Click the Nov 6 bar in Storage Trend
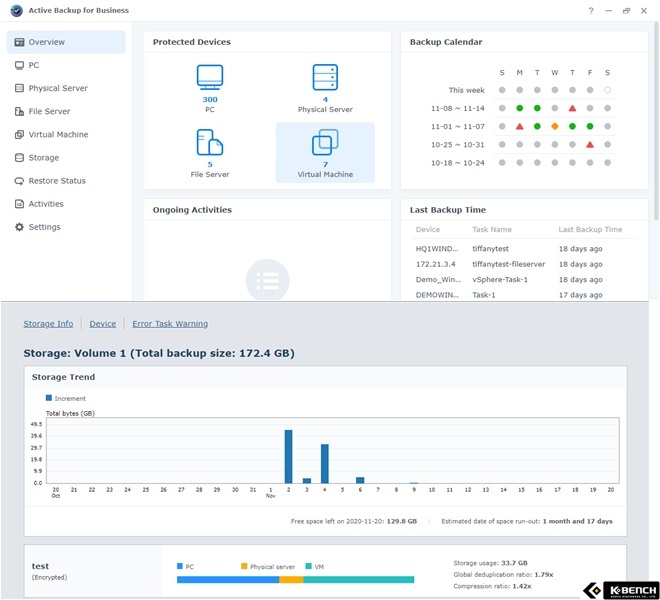Screen dimensions: 660x600 [x=360, y=480]
